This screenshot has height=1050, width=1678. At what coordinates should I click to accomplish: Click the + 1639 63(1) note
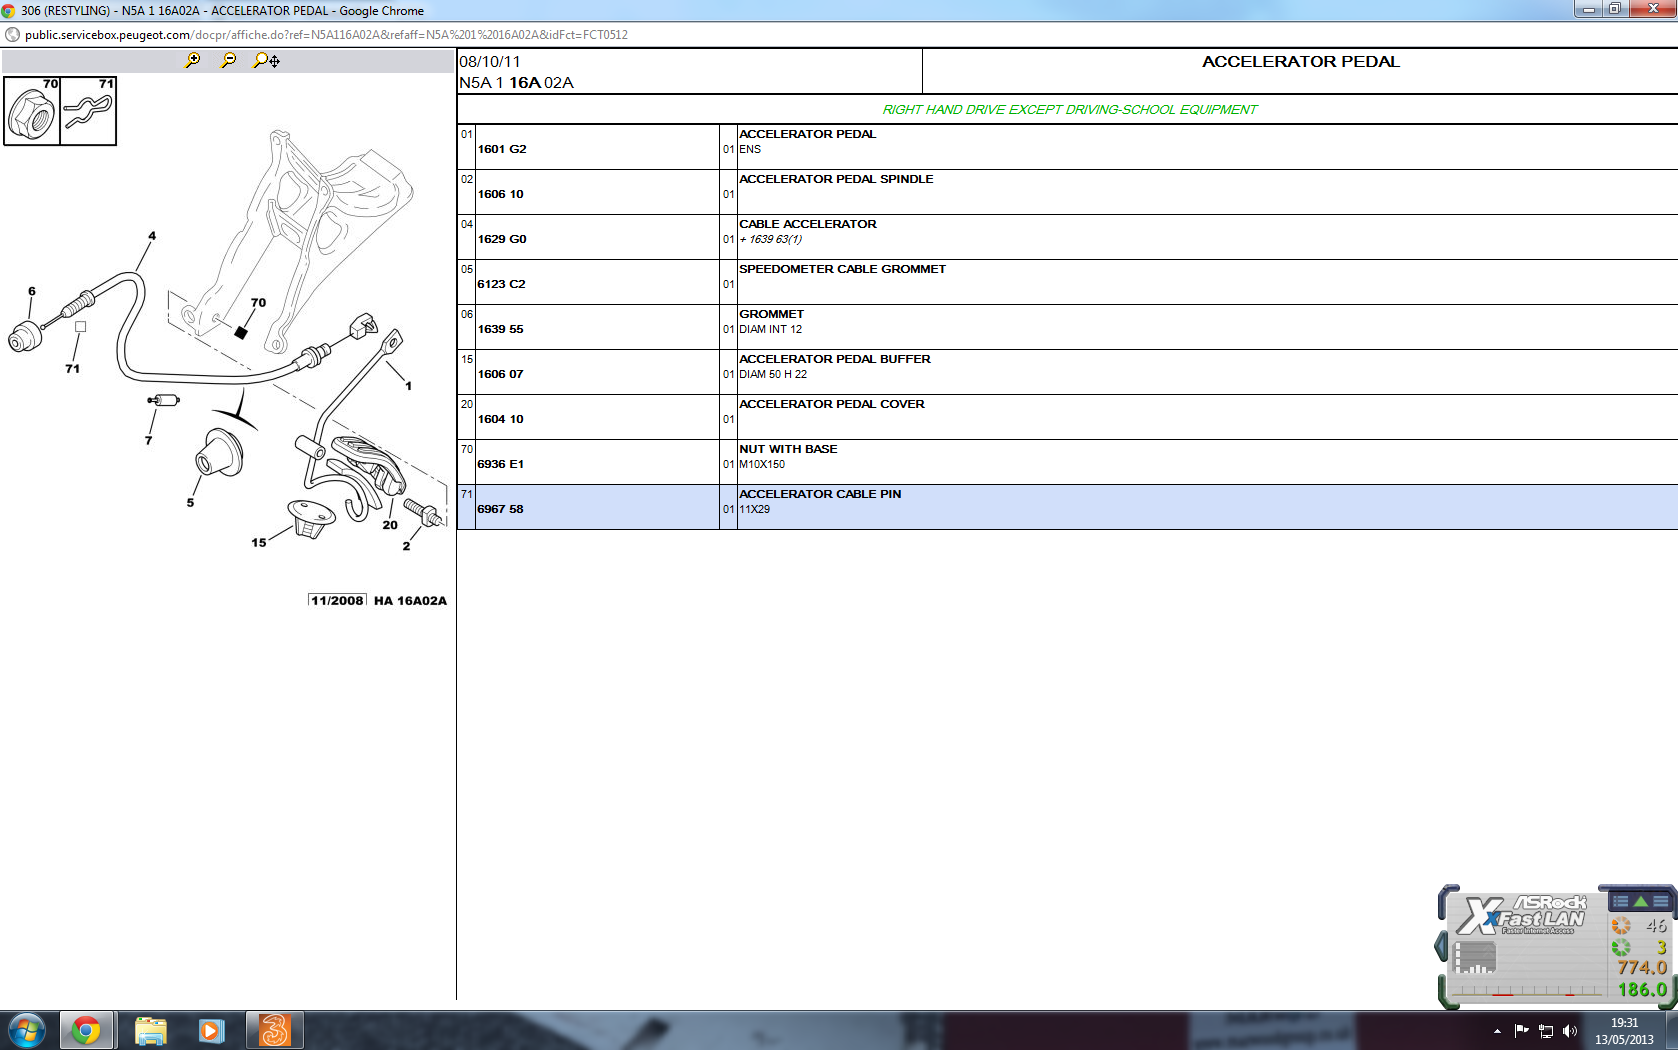coord(771,239)
